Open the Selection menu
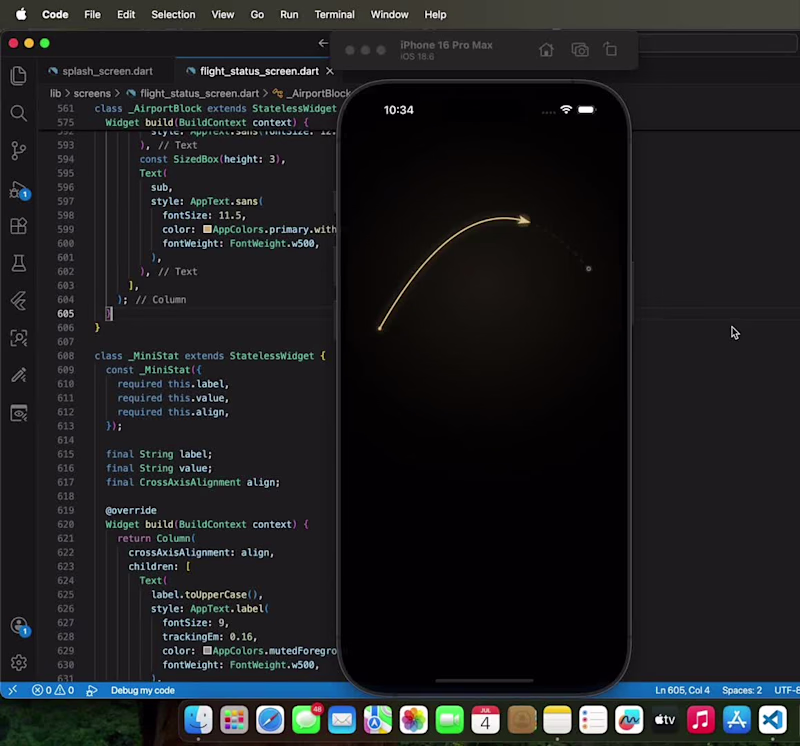800x746 pixels. click(173, 14)
